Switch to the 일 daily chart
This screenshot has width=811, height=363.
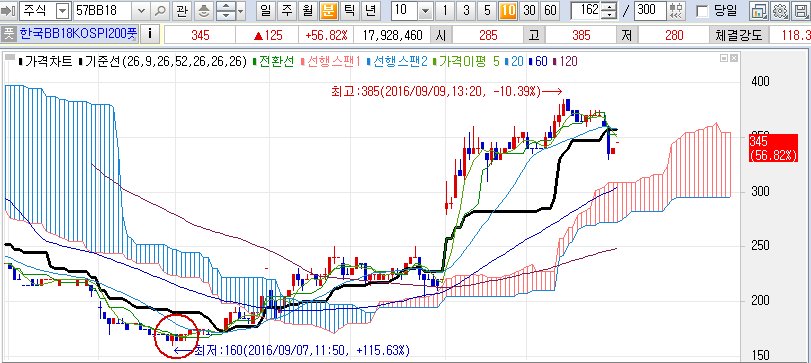click(x=266, y=10)
